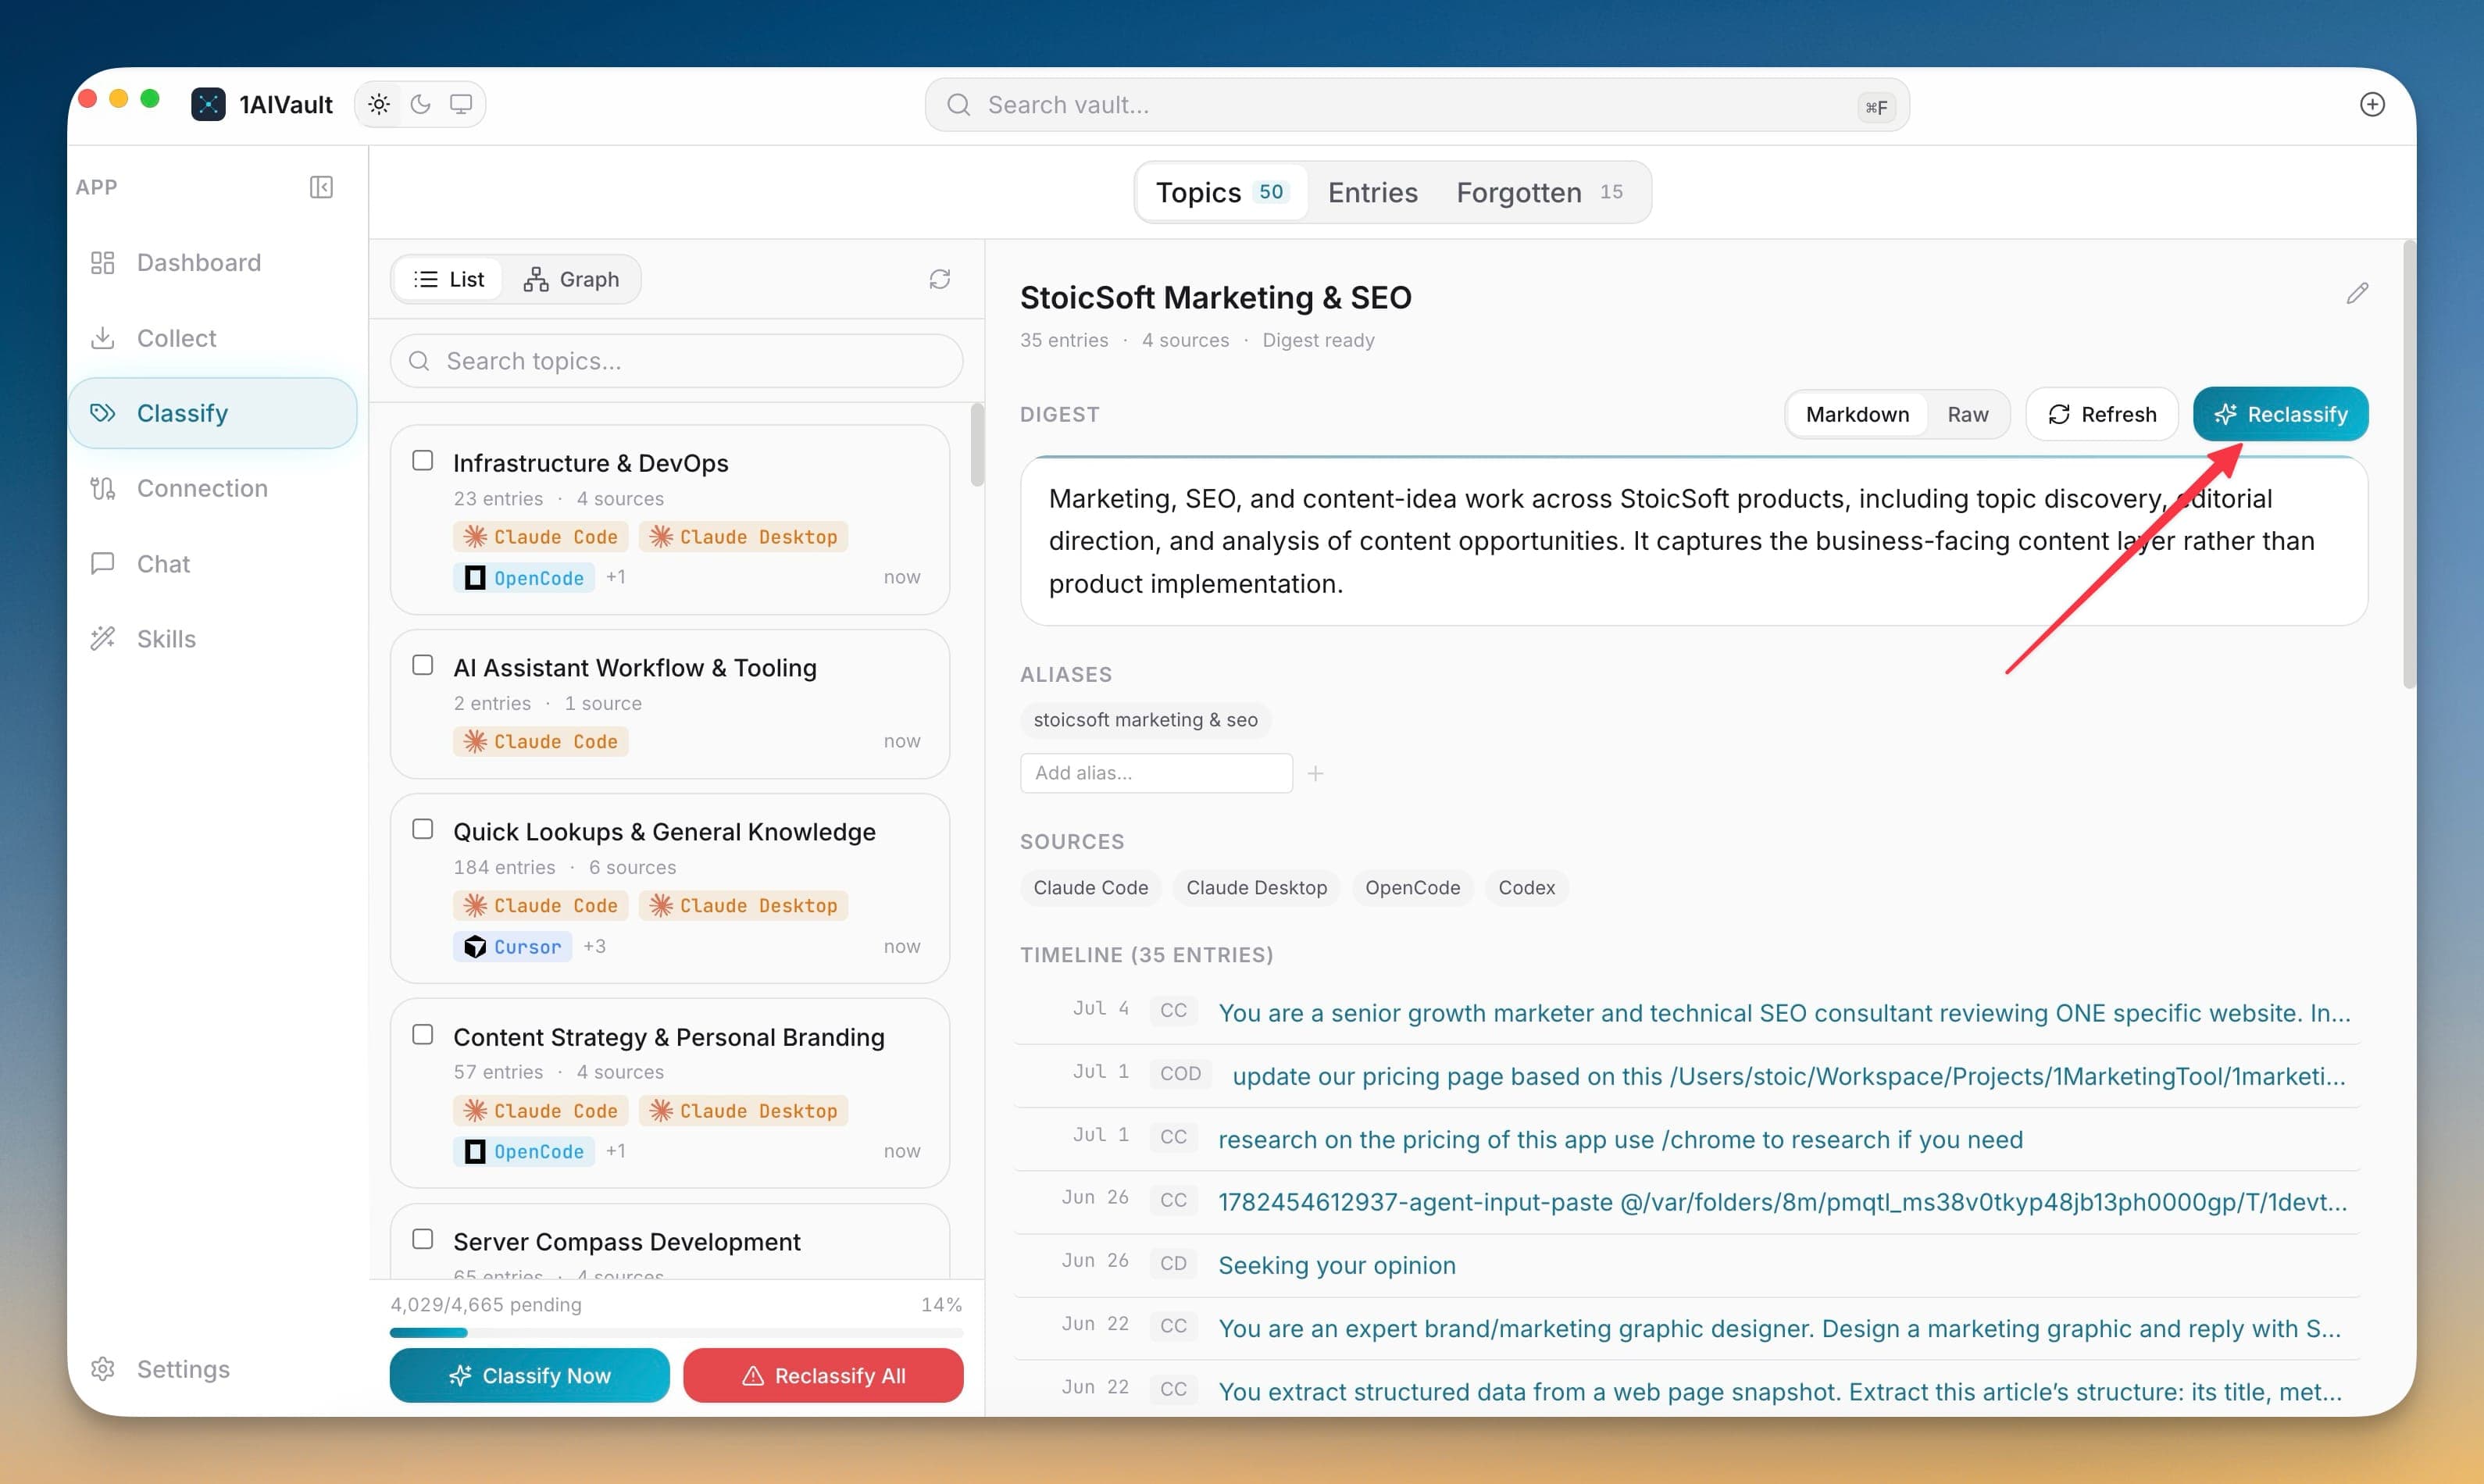Open Skills from sidebar
This screenshot has width=2484, height=1484.
212,639
